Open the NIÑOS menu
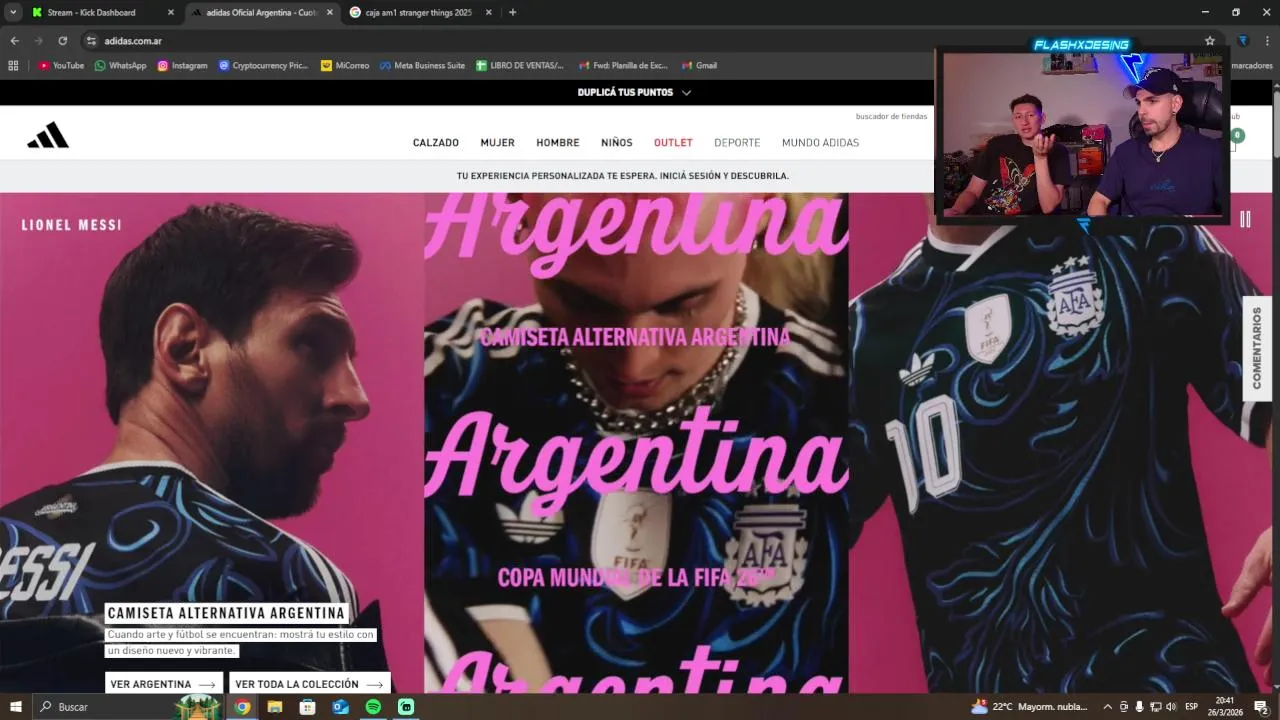Image resolution: width=1280 pixels, height=720 pixels. click(617, 143)
